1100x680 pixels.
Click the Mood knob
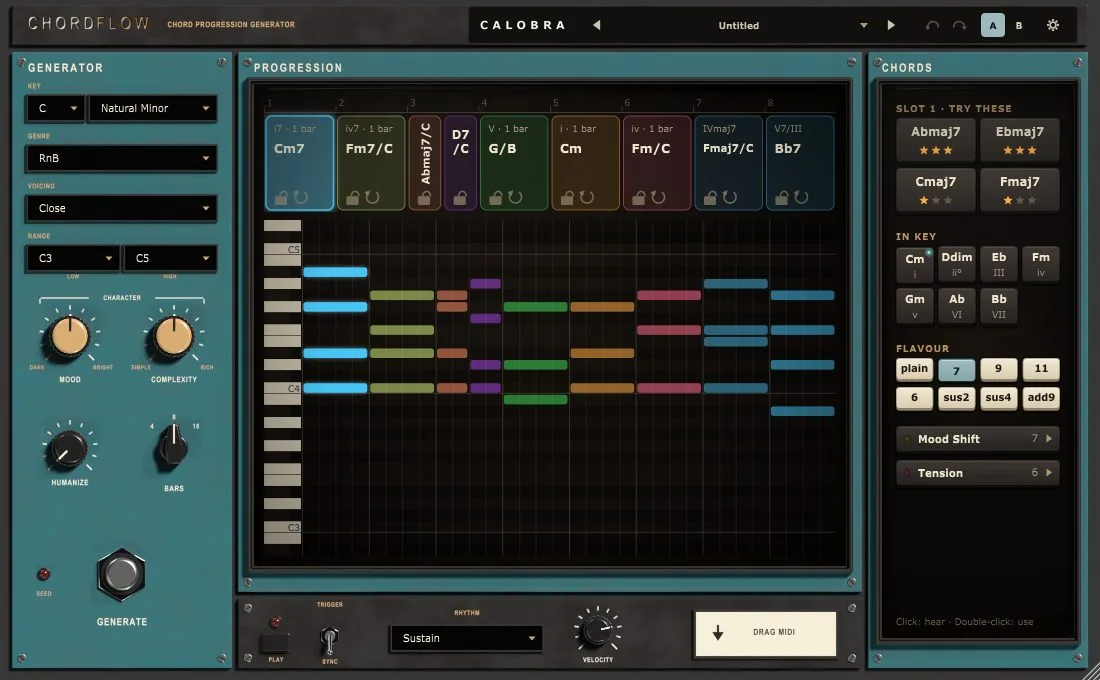pos(69,336)
